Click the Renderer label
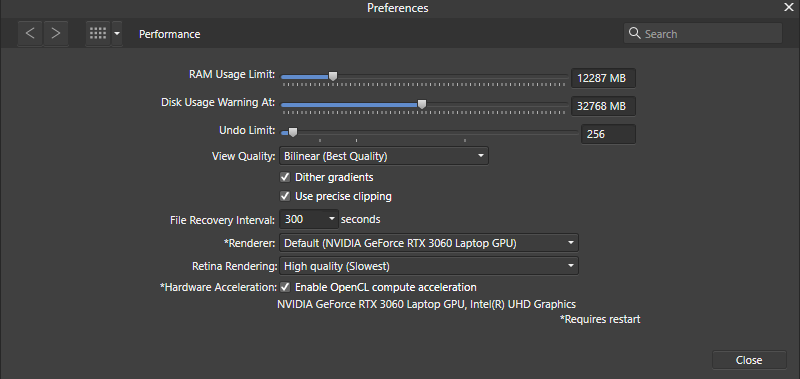 [250, 243]
